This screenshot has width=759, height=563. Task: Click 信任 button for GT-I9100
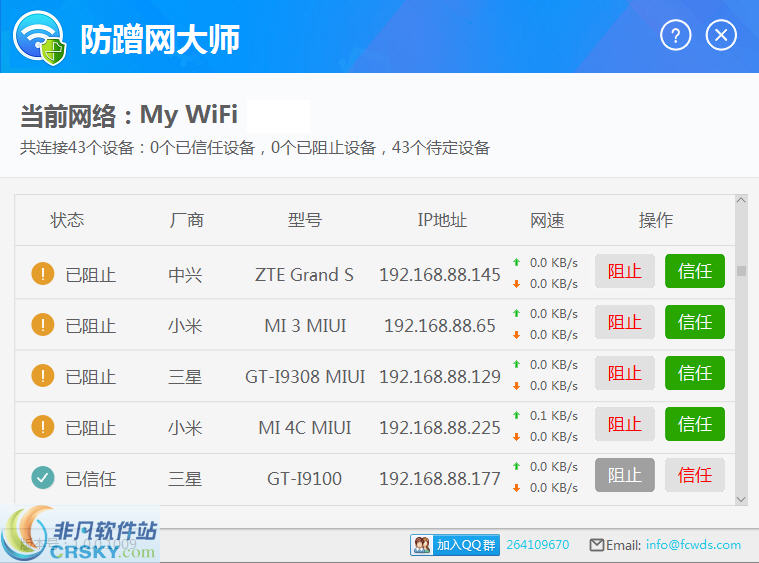point(695,475)
